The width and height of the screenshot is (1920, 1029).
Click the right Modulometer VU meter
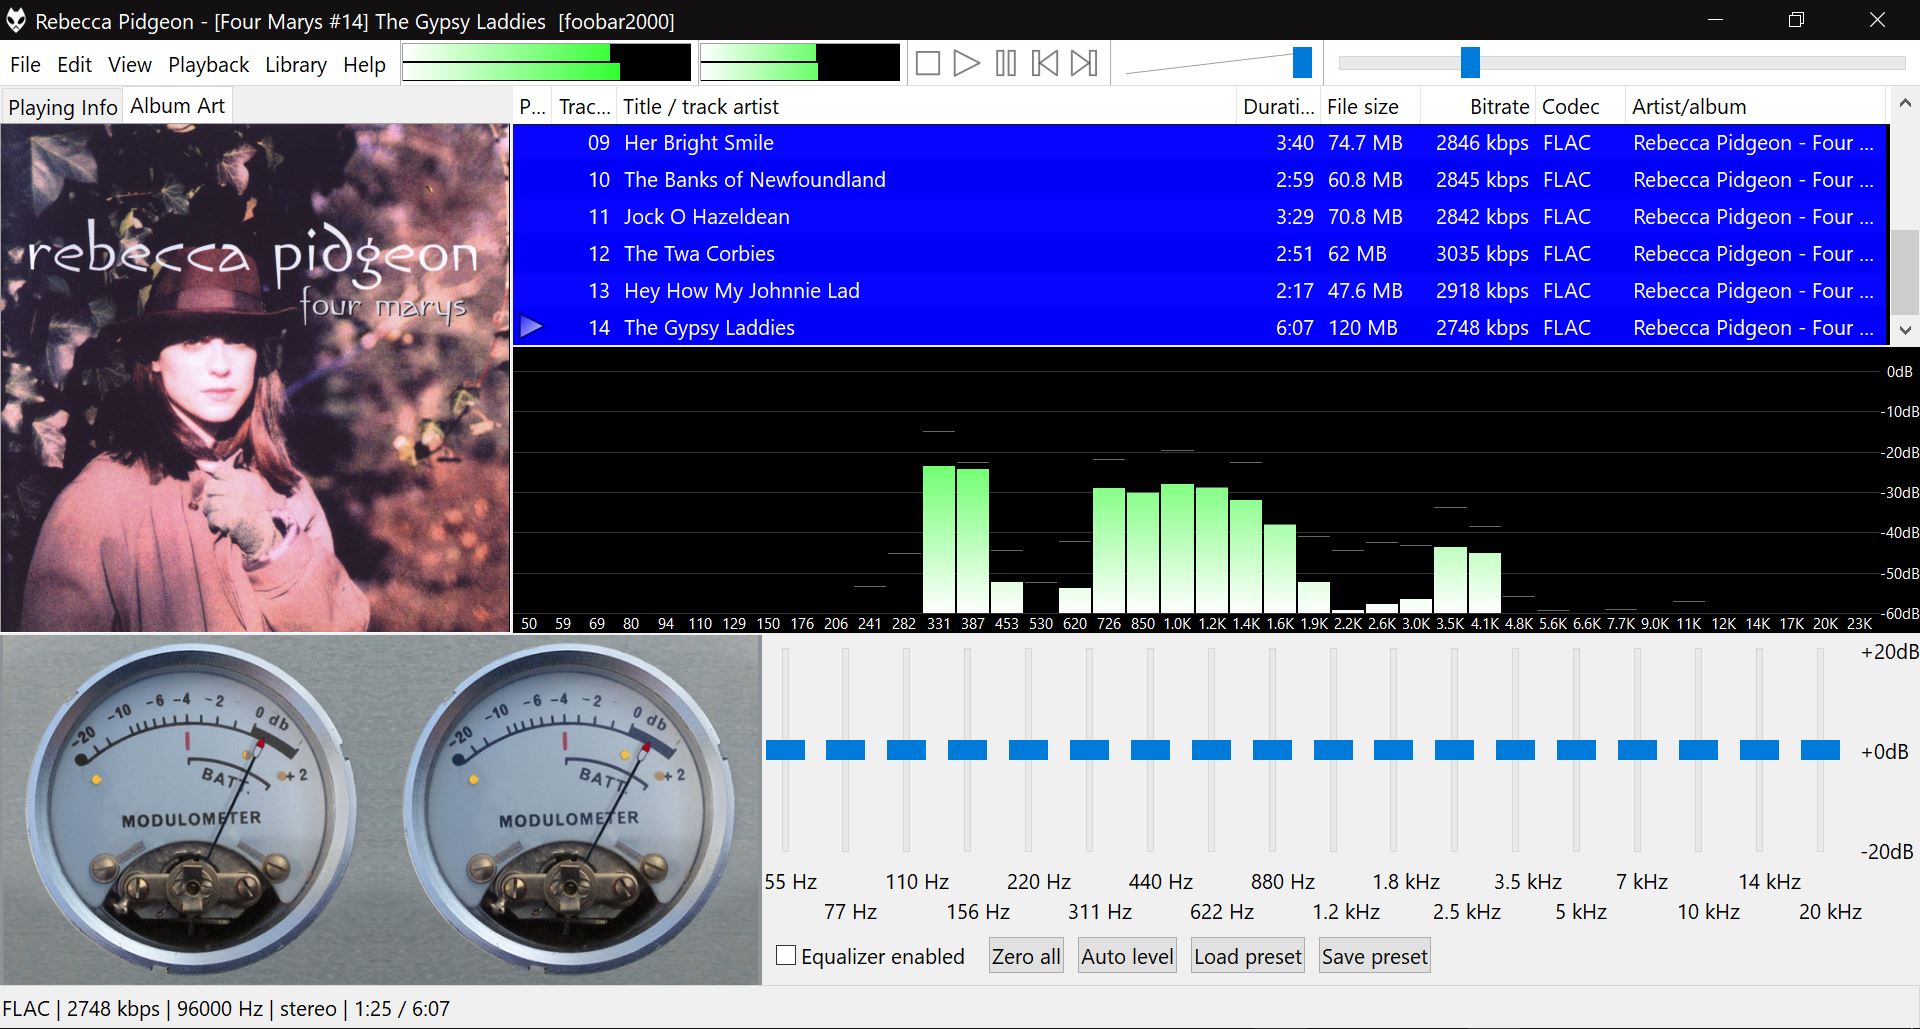click(567, 808)
